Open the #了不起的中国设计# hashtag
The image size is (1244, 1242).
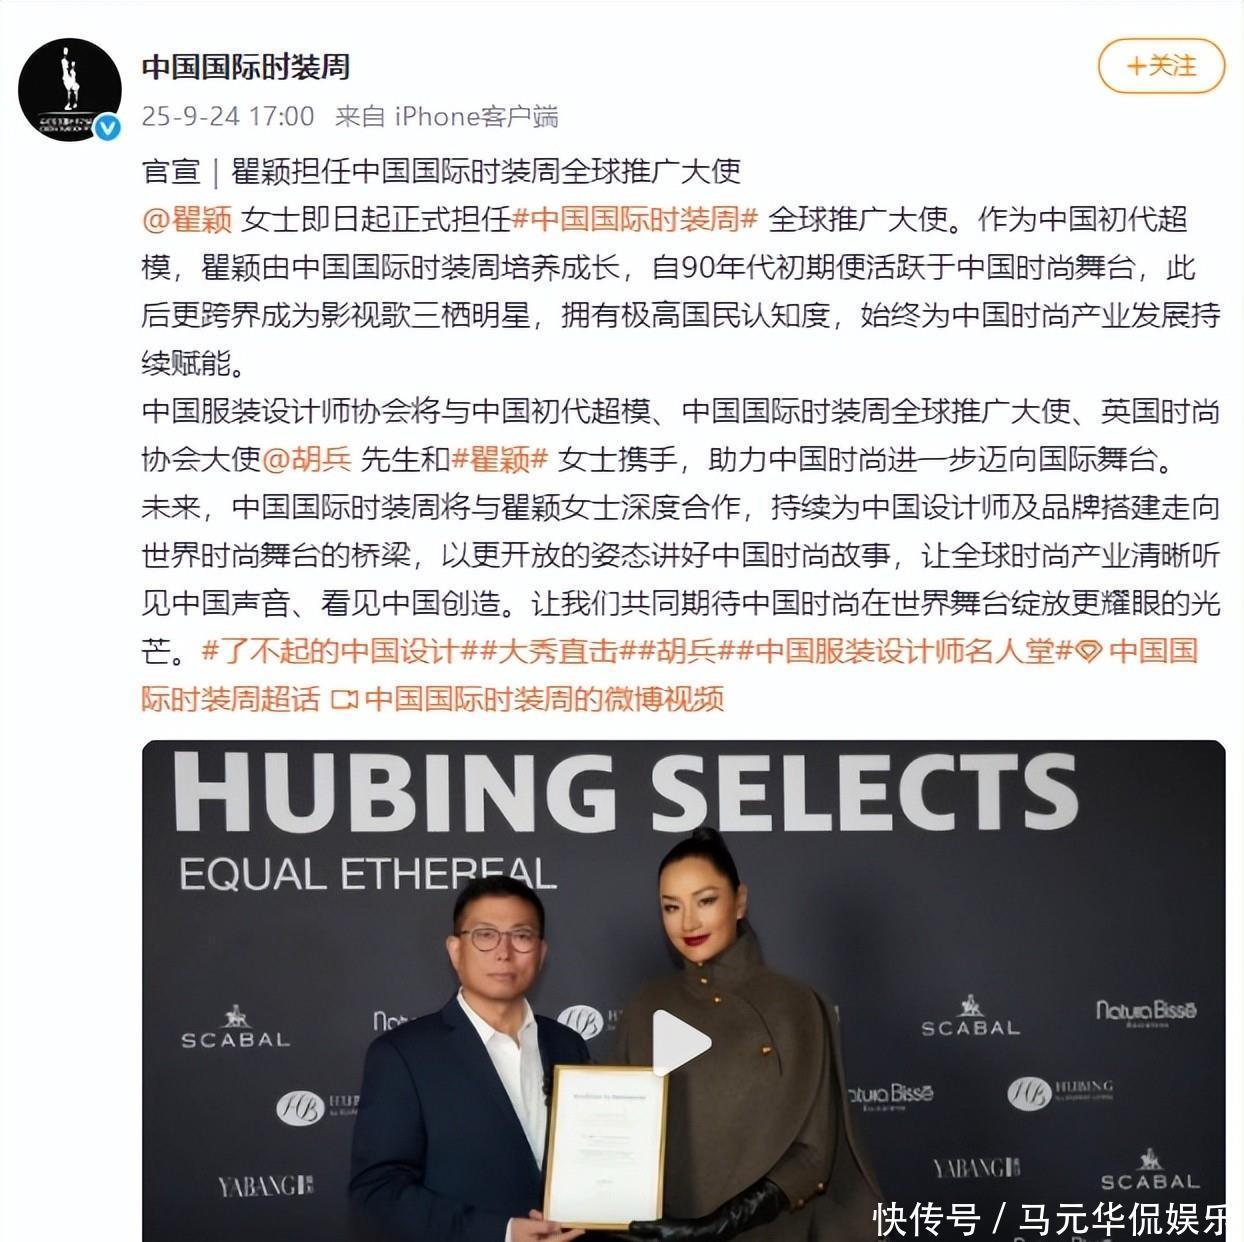[x=339, y=651]
